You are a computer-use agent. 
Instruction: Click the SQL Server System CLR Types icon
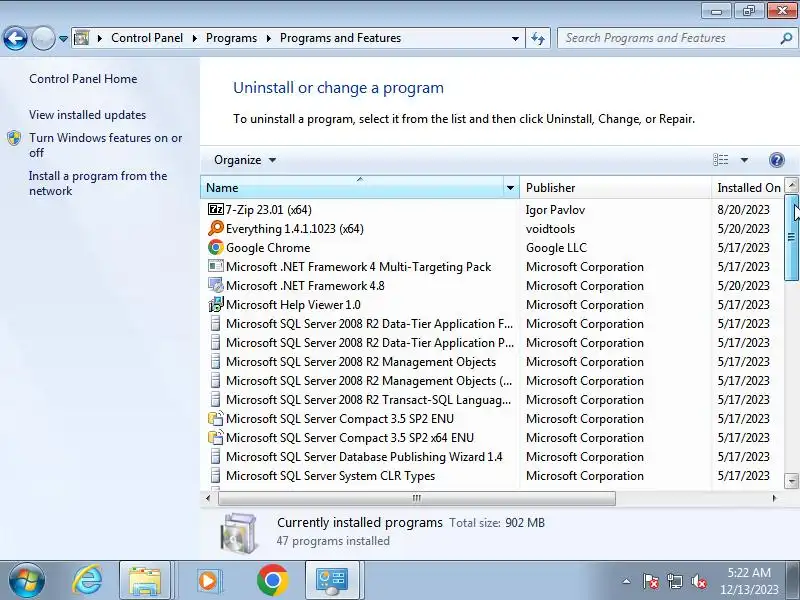point(216,476)
